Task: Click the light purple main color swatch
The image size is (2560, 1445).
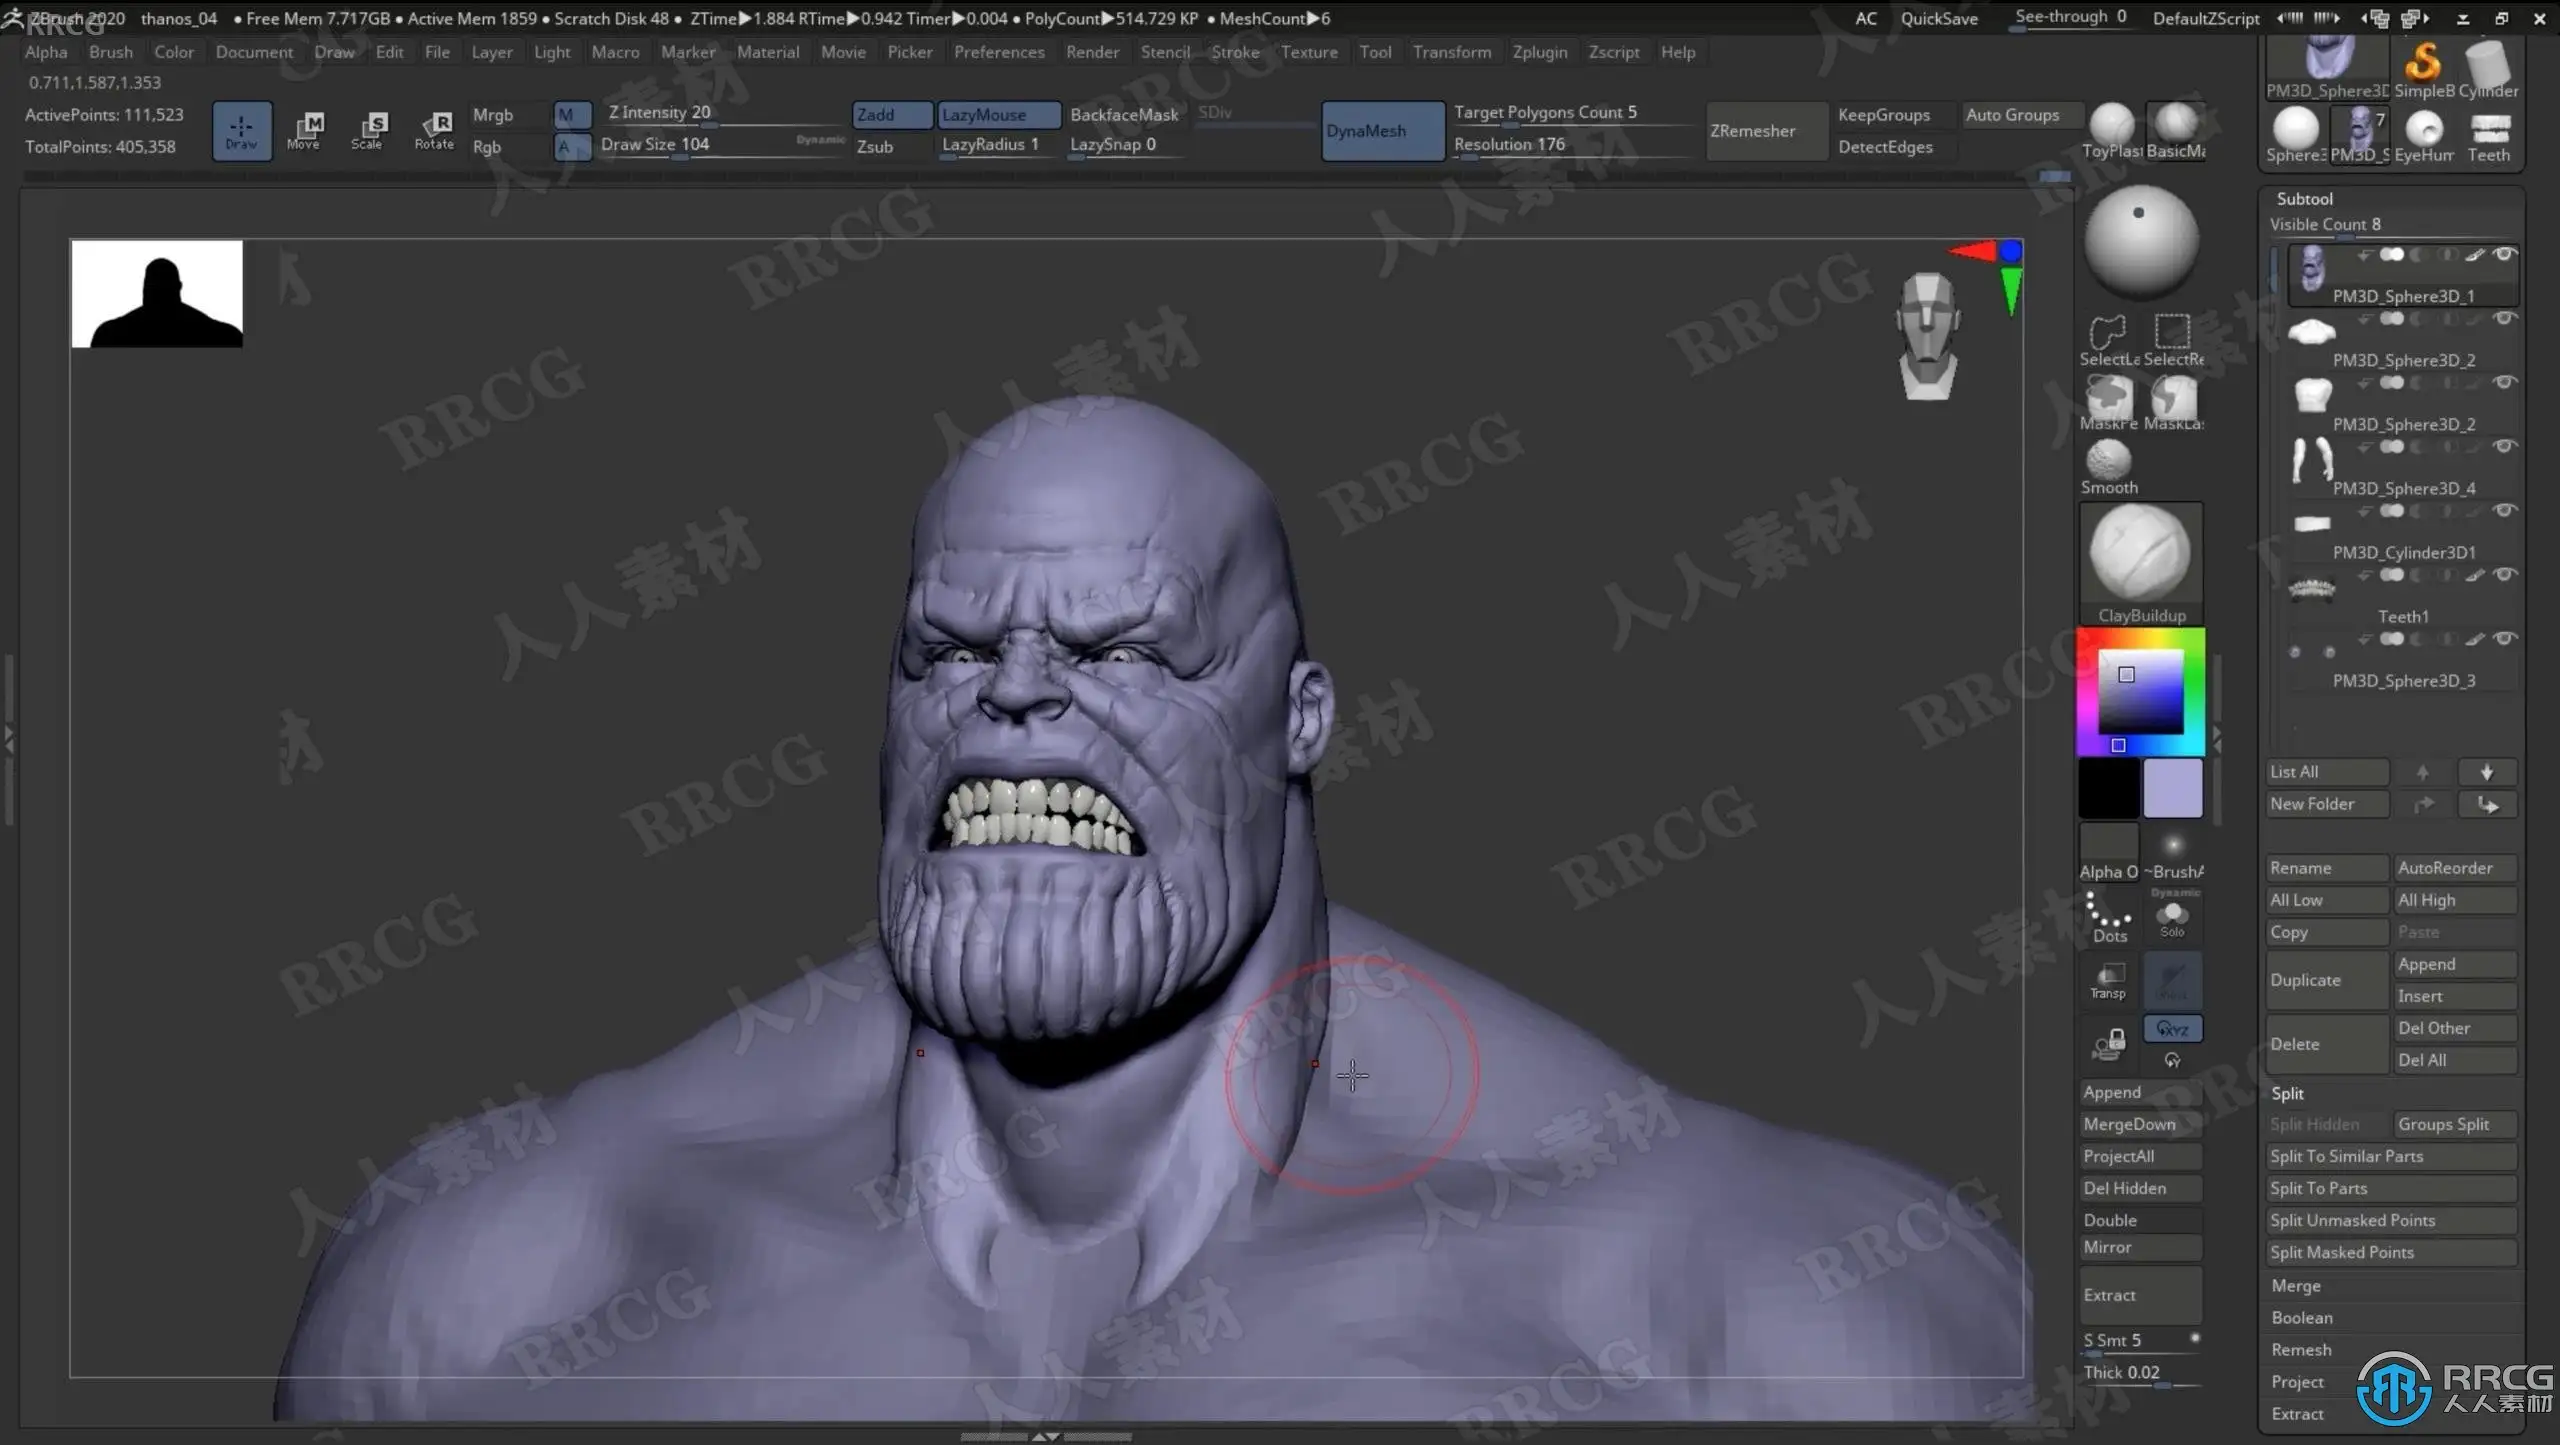Action: 2172,788
